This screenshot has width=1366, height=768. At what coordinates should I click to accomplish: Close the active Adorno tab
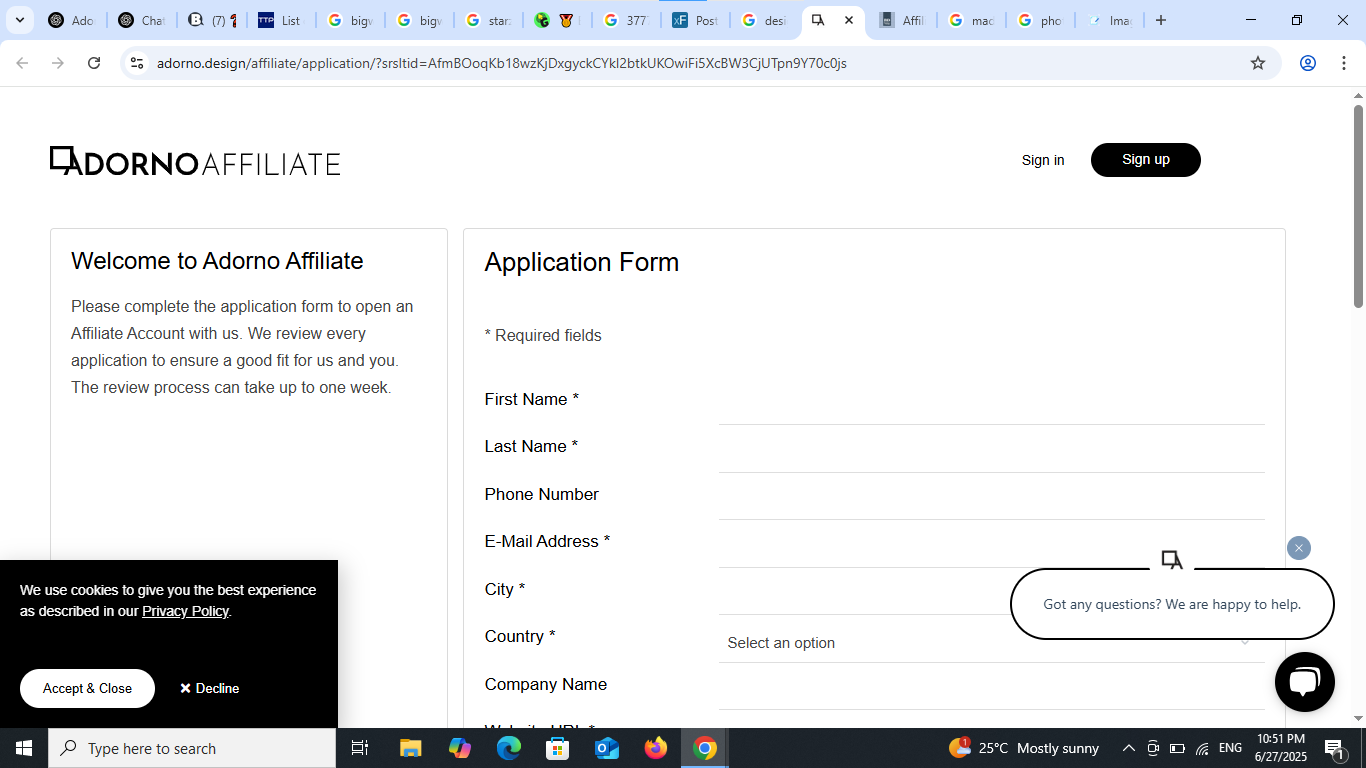pos(849,20)
